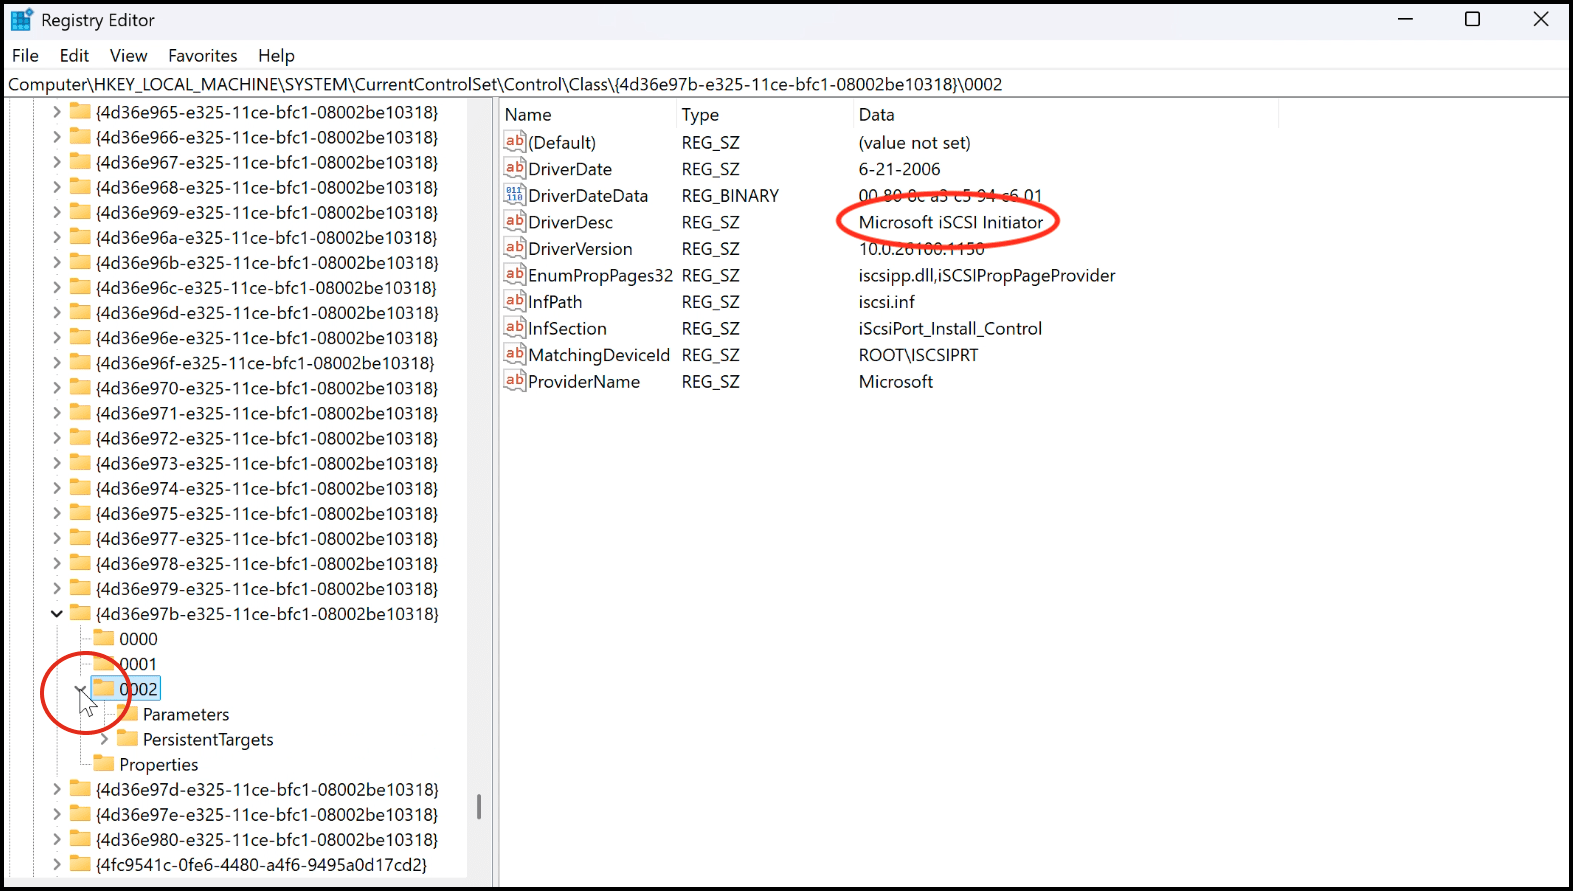Click the Registry Editor app icon

tap(21, 20)
